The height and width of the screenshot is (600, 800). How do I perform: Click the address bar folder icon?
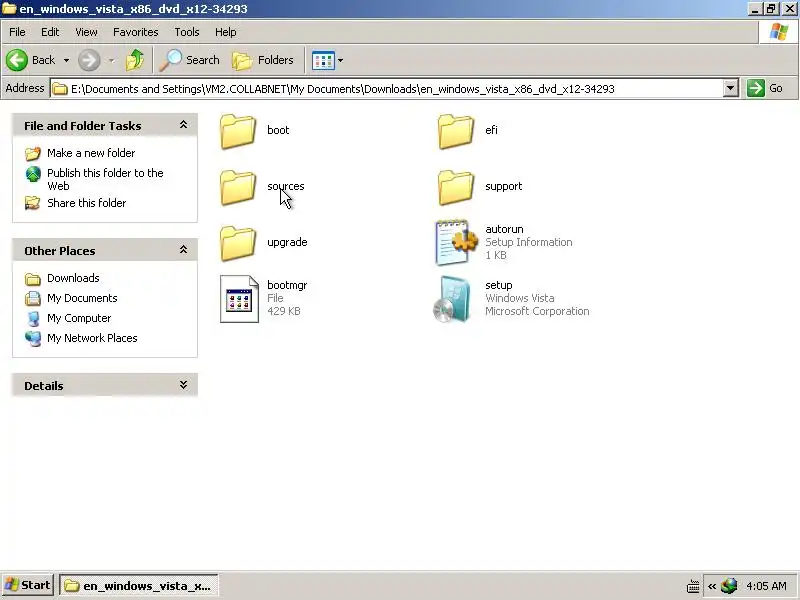click(60, 89)
